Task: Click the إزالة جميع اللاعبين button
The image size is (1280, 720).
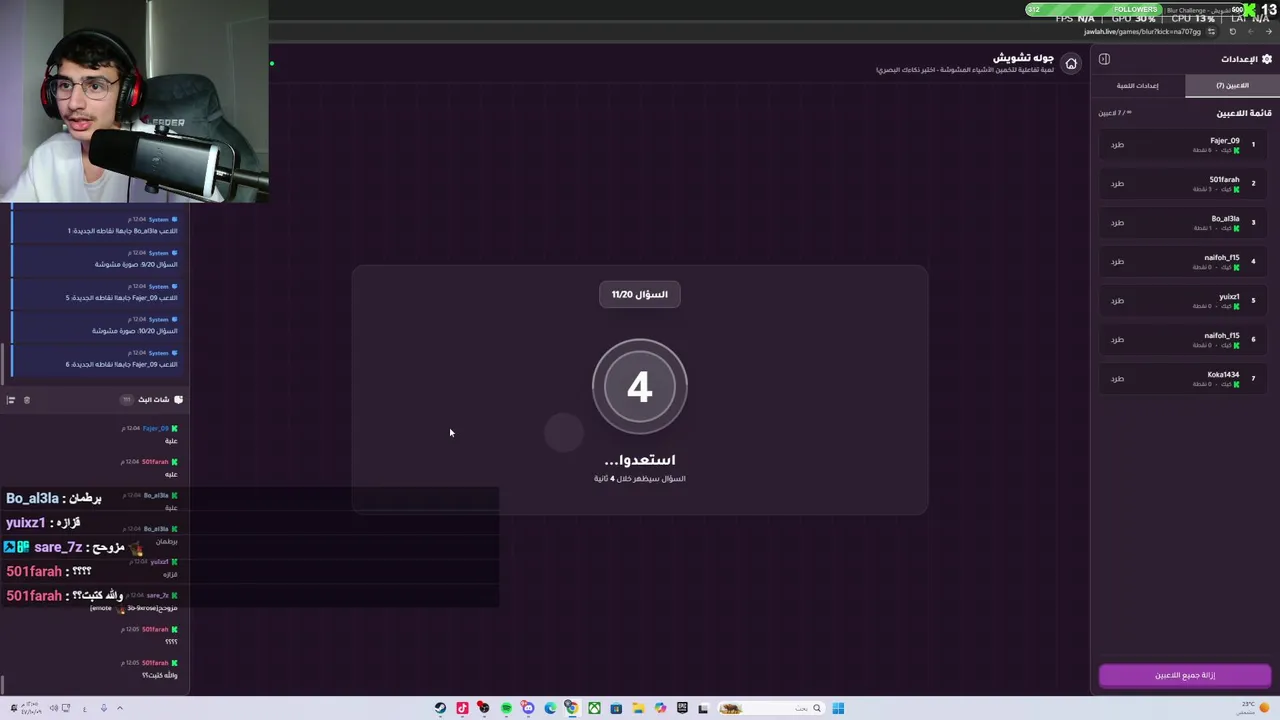Action: click(1185, 676)
